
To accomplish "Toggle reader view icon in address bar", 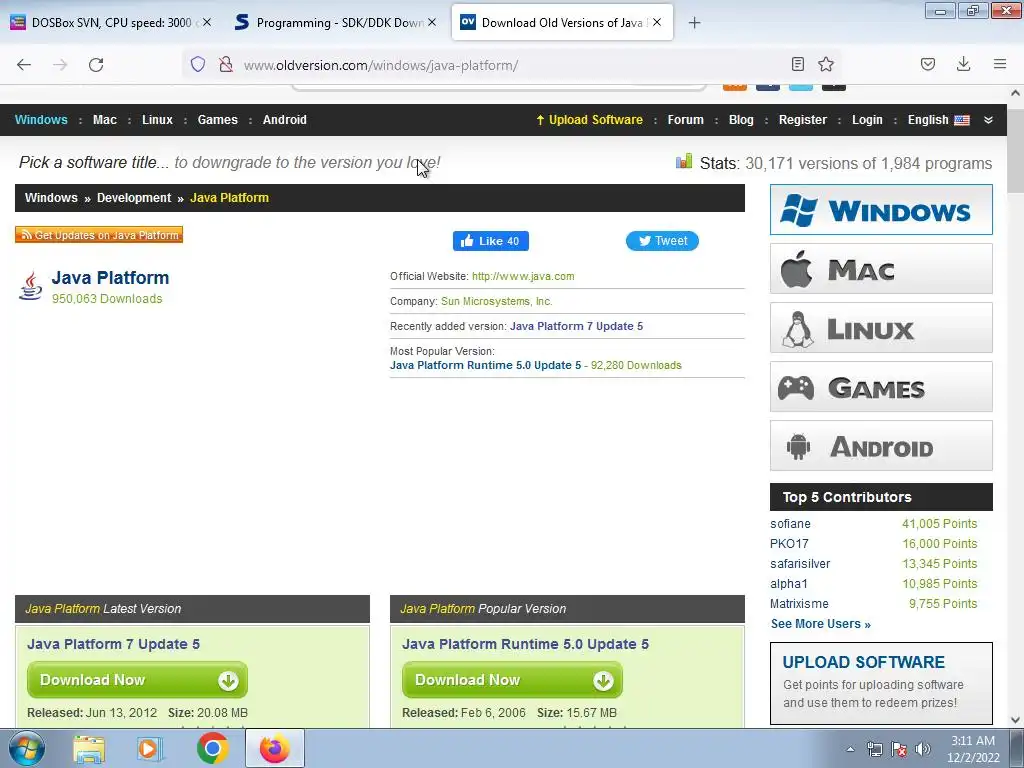I will 797,64.
